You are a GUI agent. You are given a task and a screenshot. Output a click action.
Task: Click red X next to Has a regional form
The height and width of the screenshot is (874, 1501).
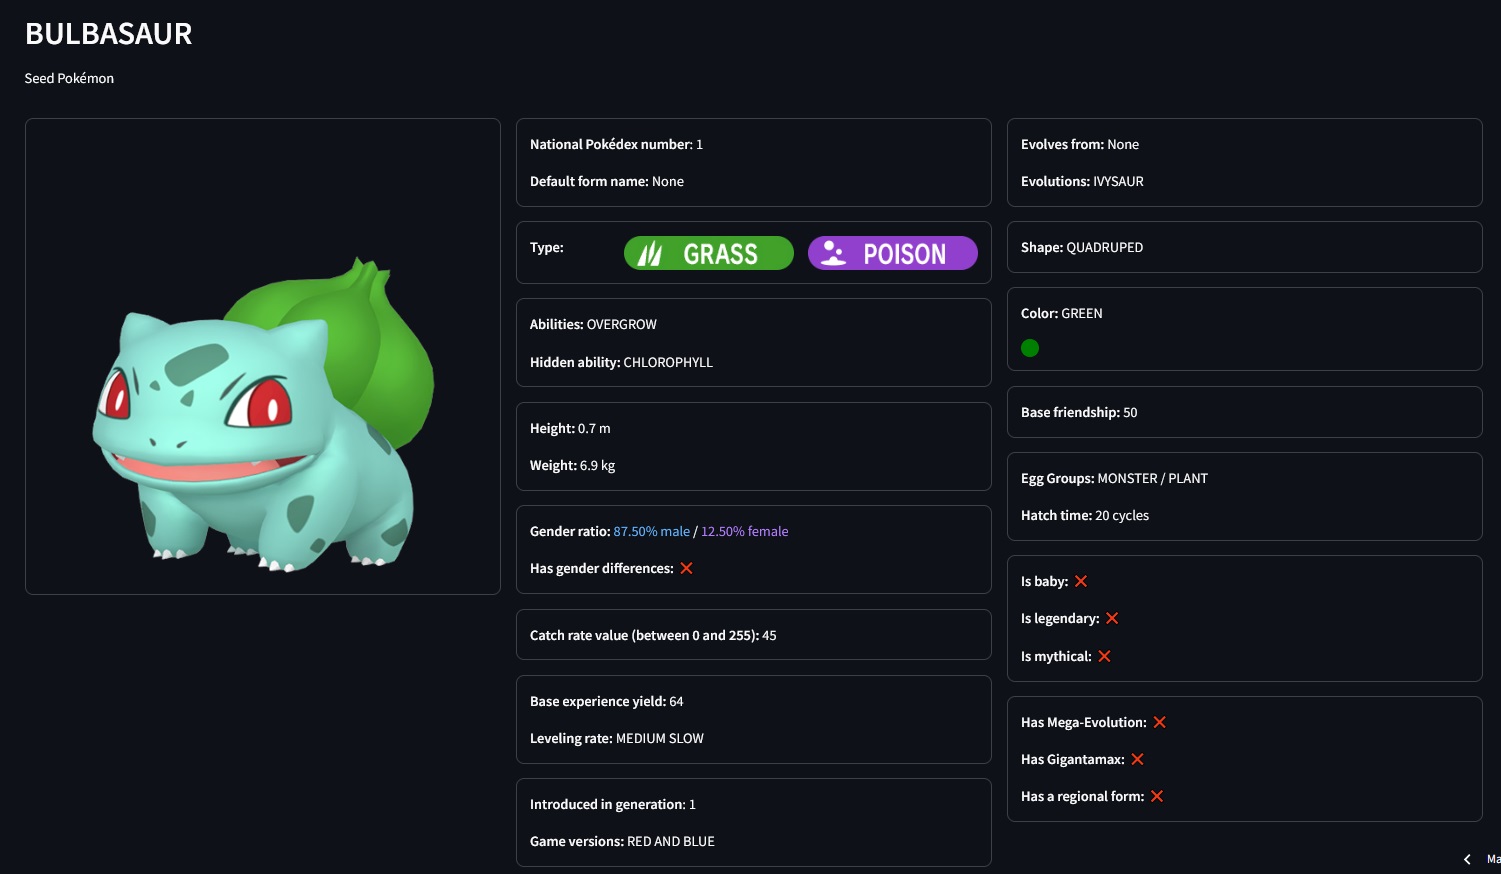1157,796
